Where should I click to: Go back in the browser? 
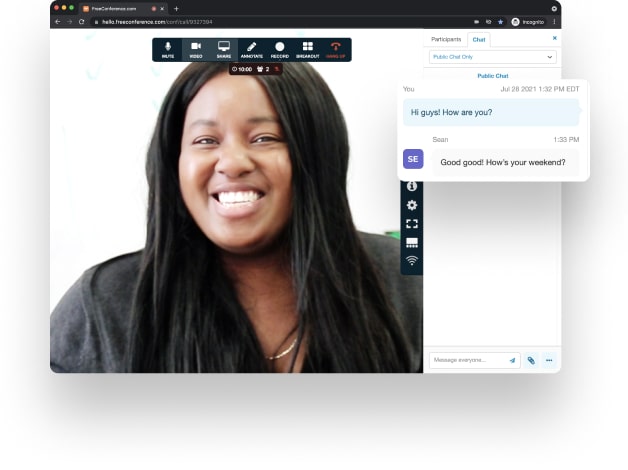point(58,22)
